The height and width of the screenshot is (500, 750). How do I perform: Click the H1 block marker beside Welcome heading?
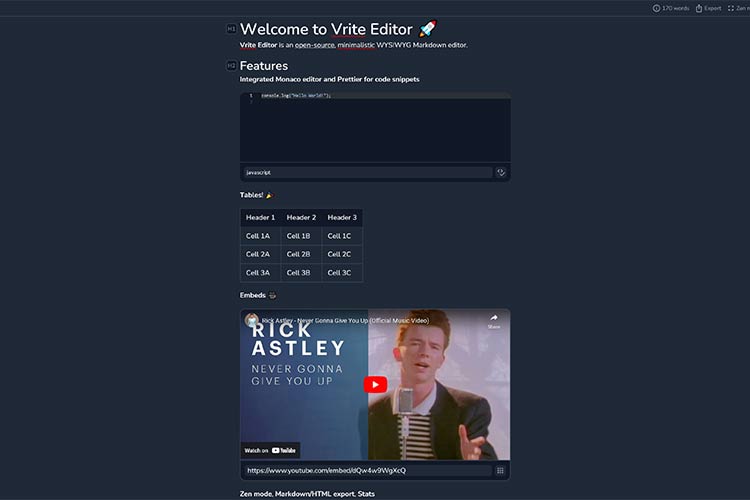pyautogui.click(x=231, y=29)
